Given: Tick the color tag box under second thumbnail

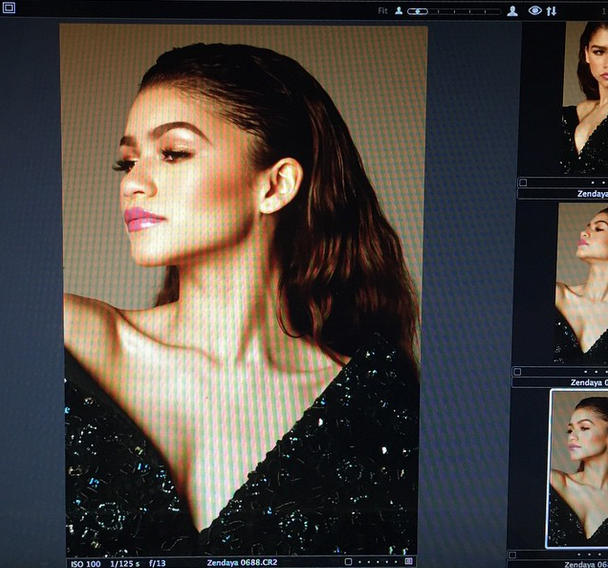Looking at the screenshot, I should pyautogui.click(x=518, y=371).
